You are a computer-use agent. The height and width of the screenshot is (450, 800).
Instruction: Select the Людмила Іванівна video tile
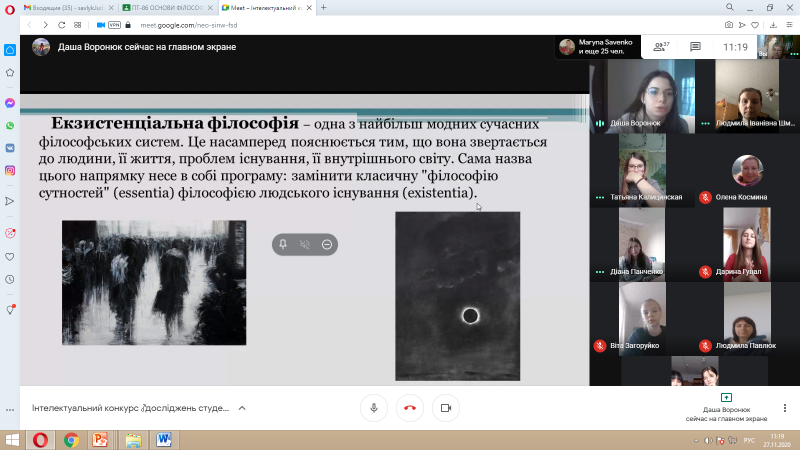pos(747,96)
